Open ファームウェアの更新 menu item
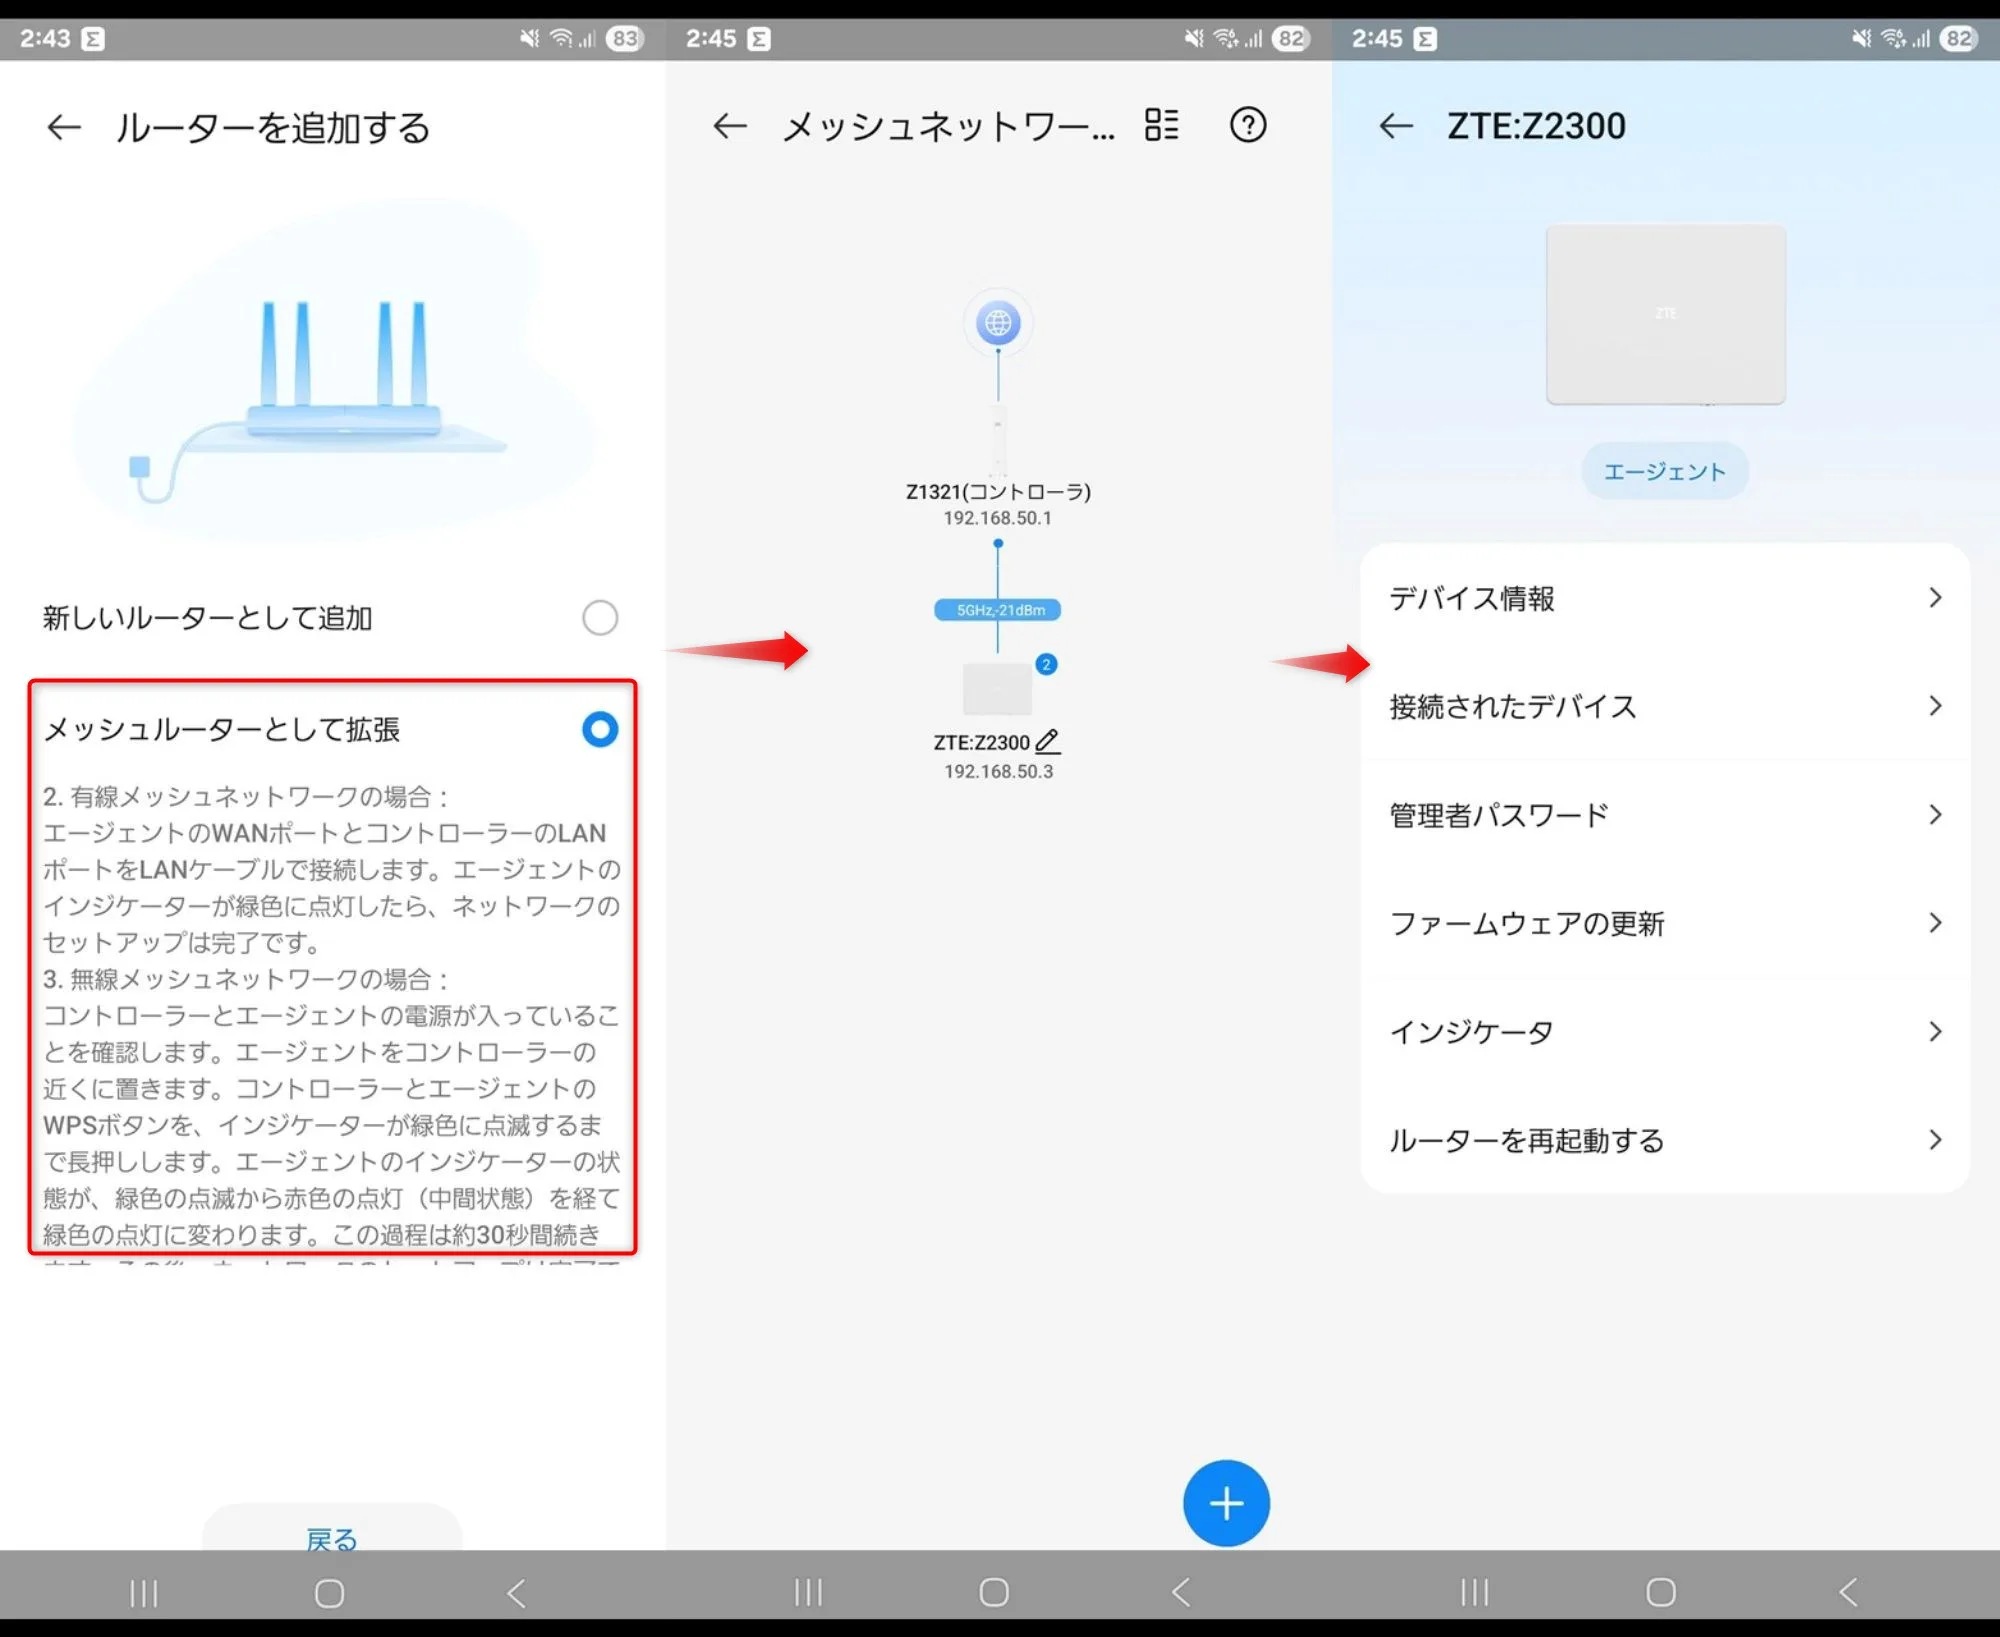 [1526, 923]
